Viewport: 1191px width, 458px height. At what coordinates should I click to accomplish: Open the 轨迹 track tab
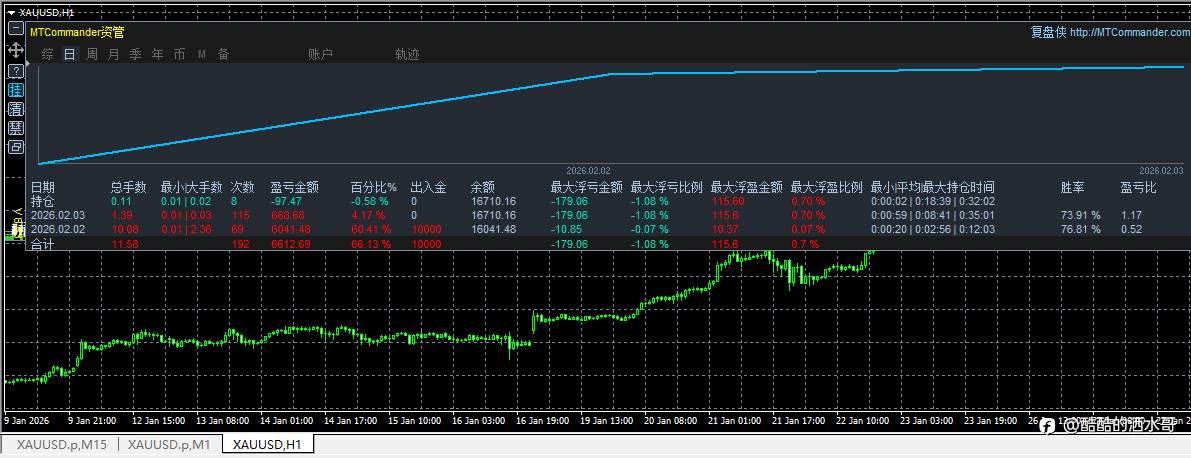click(407, 54)
